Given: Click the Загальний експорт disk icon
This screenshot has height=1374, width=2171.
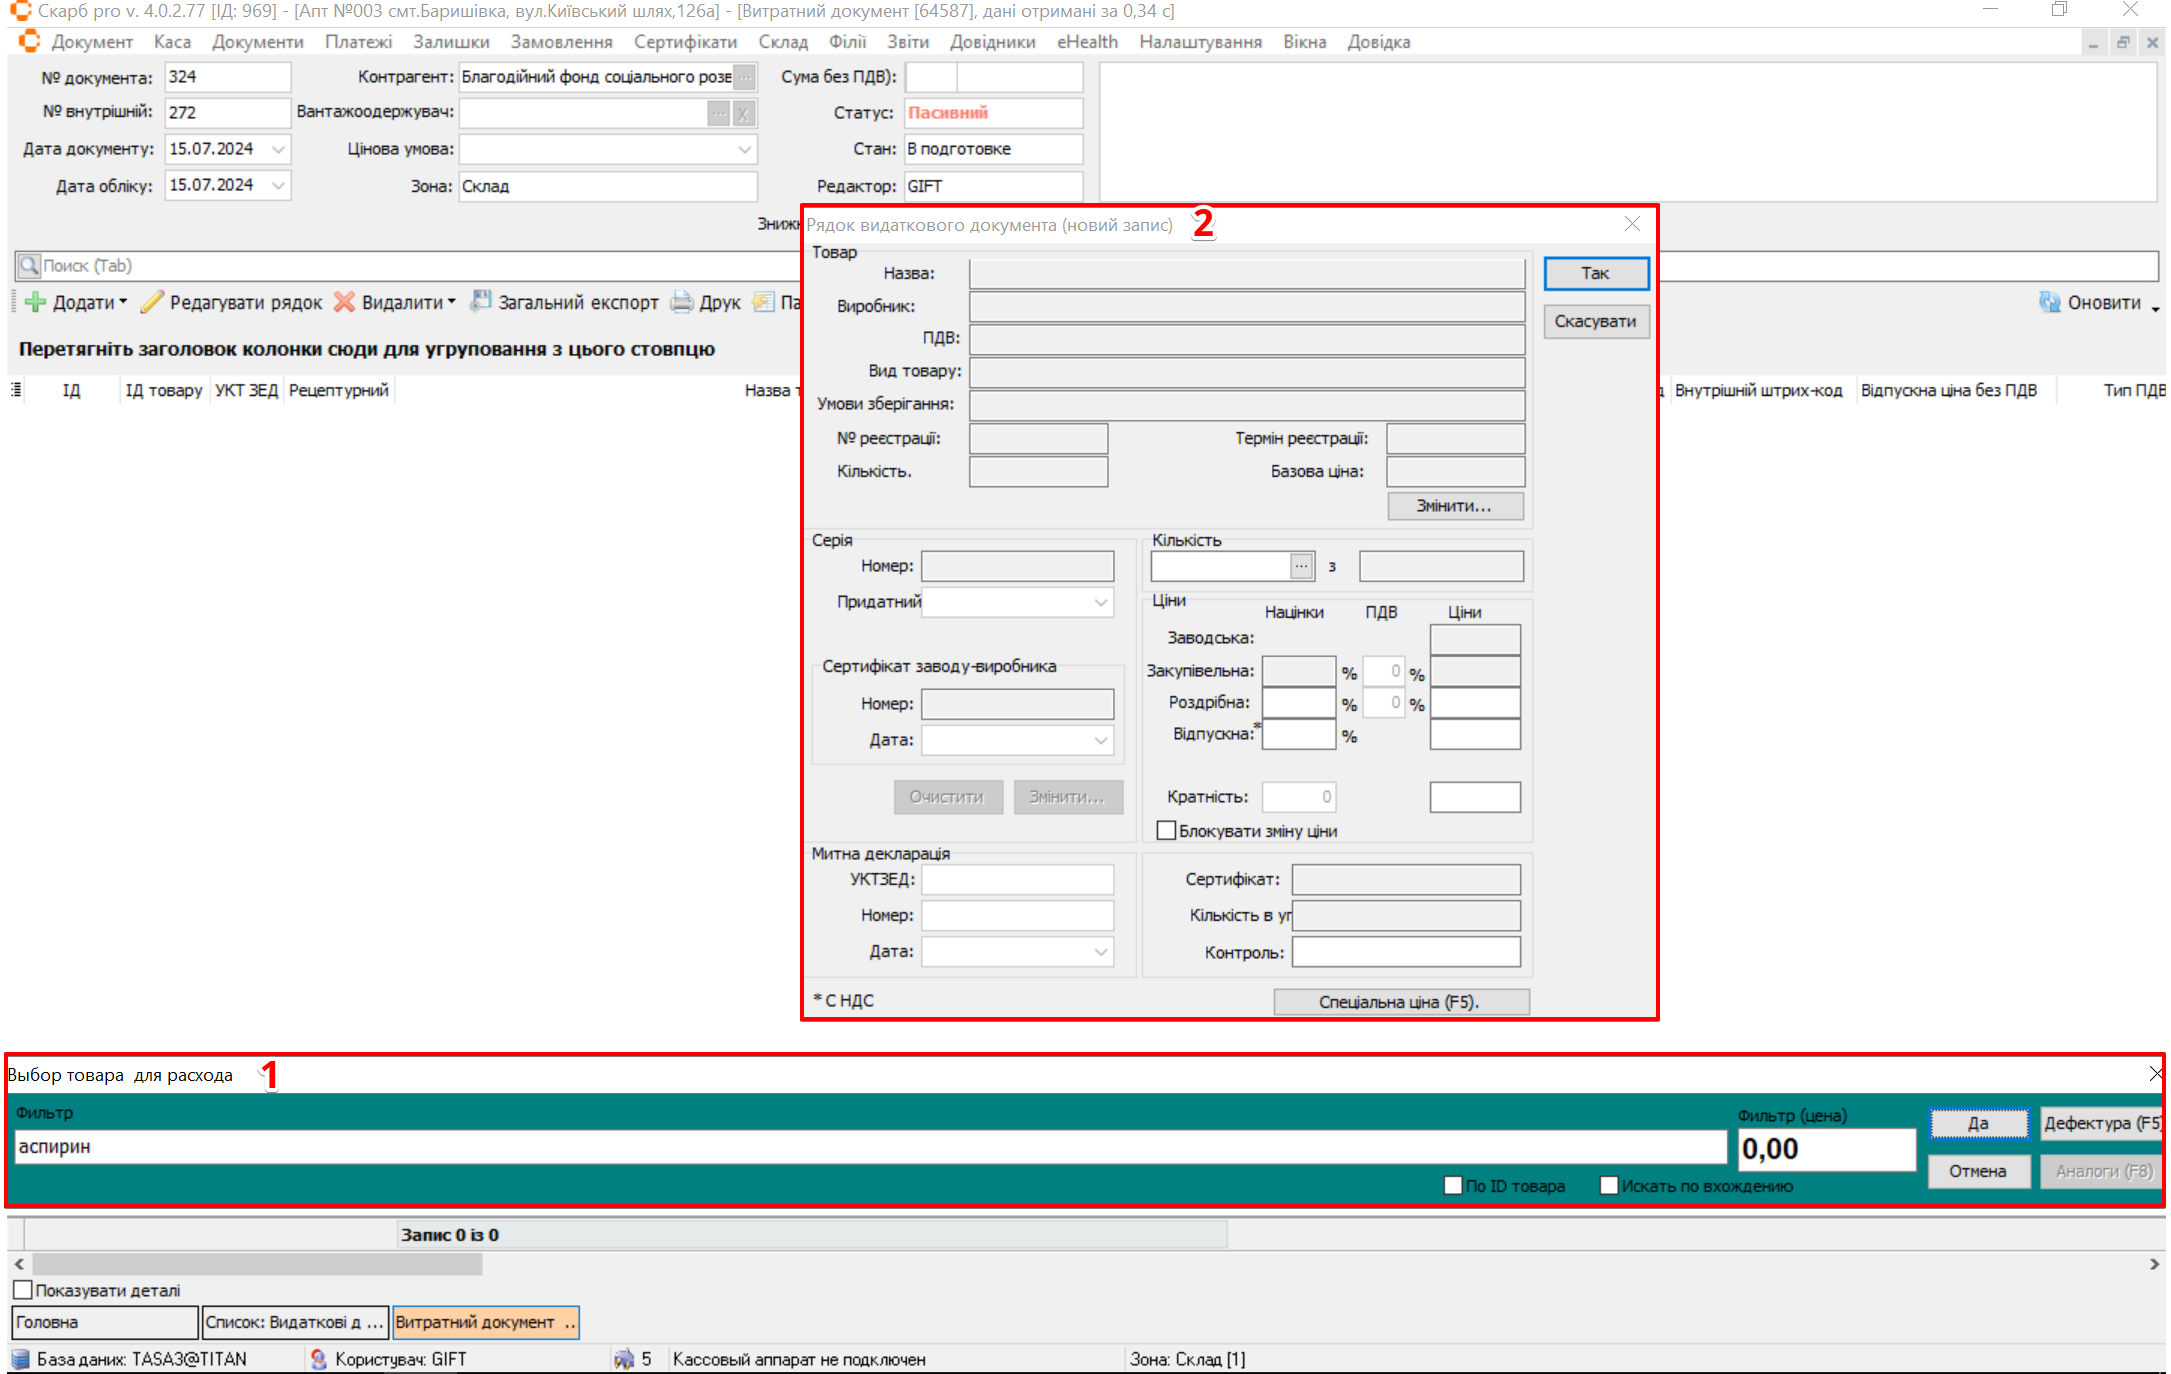Looking at the screenshot, I should click(481, 301).
